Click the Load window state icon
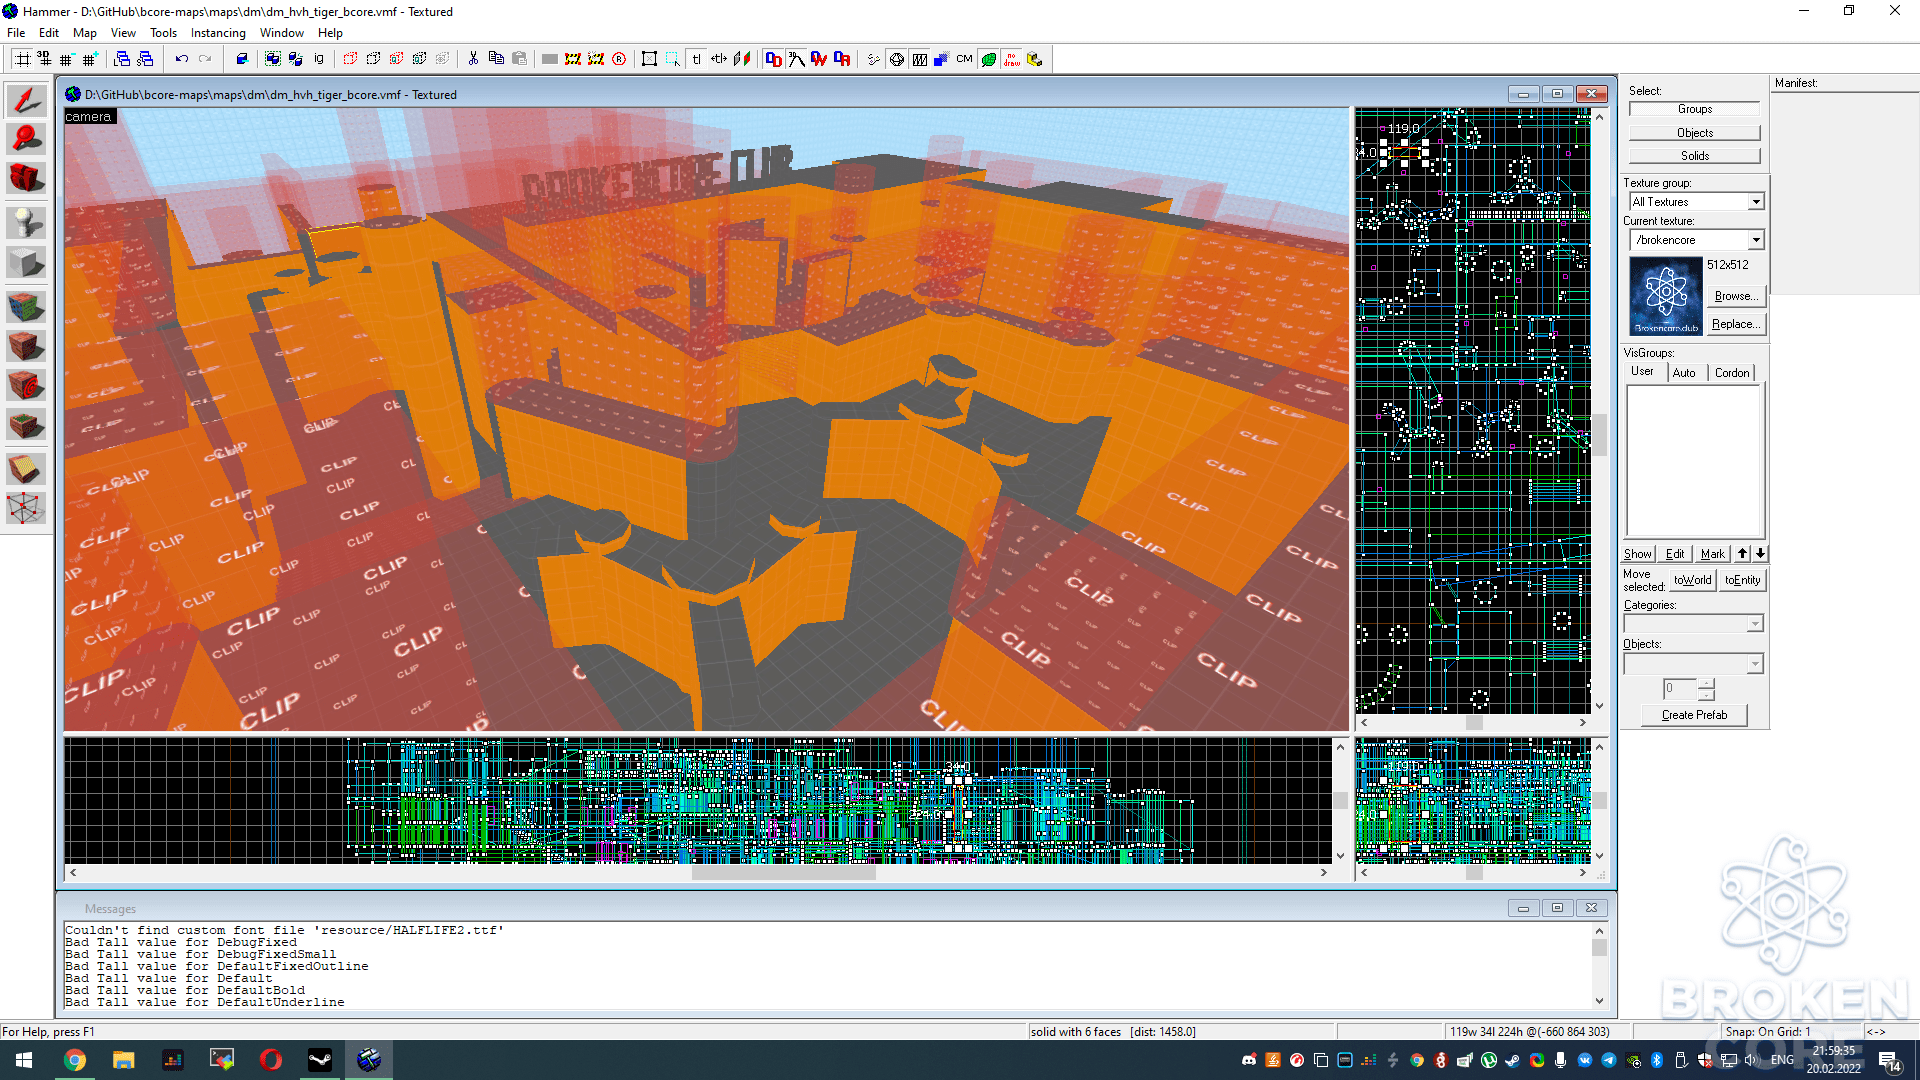The height and width of the screenshot is (1080, 1920). 122,59
